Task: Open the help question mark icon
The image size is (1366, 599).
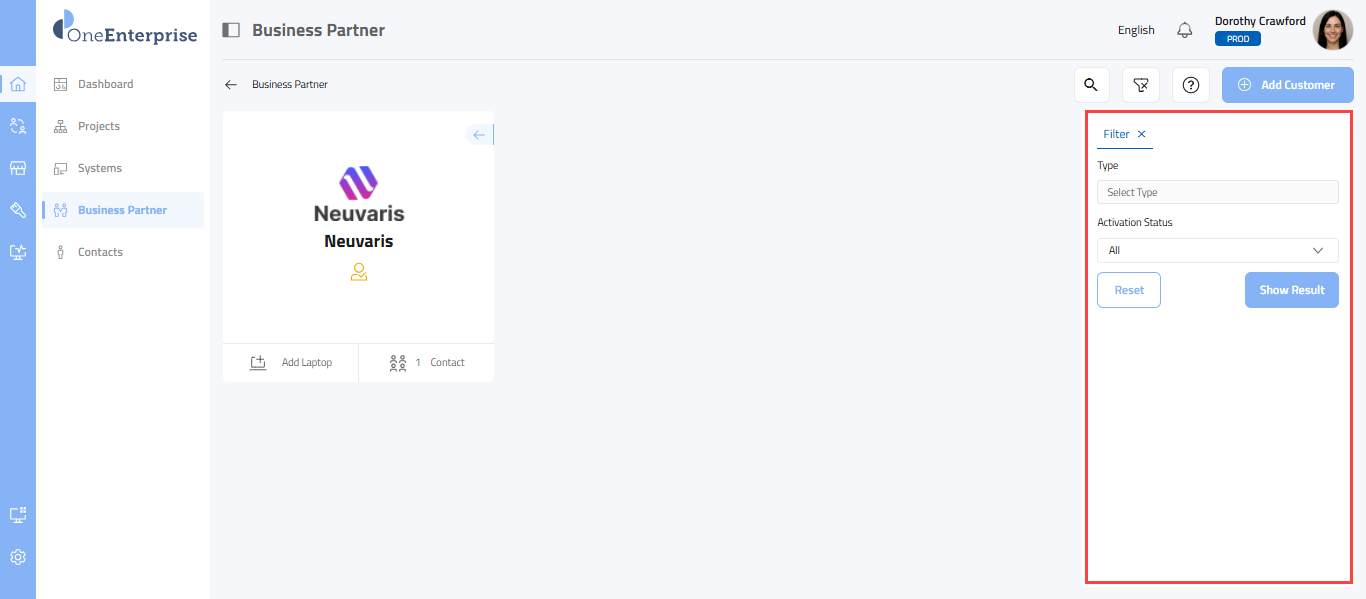Action: point(1191,85)
